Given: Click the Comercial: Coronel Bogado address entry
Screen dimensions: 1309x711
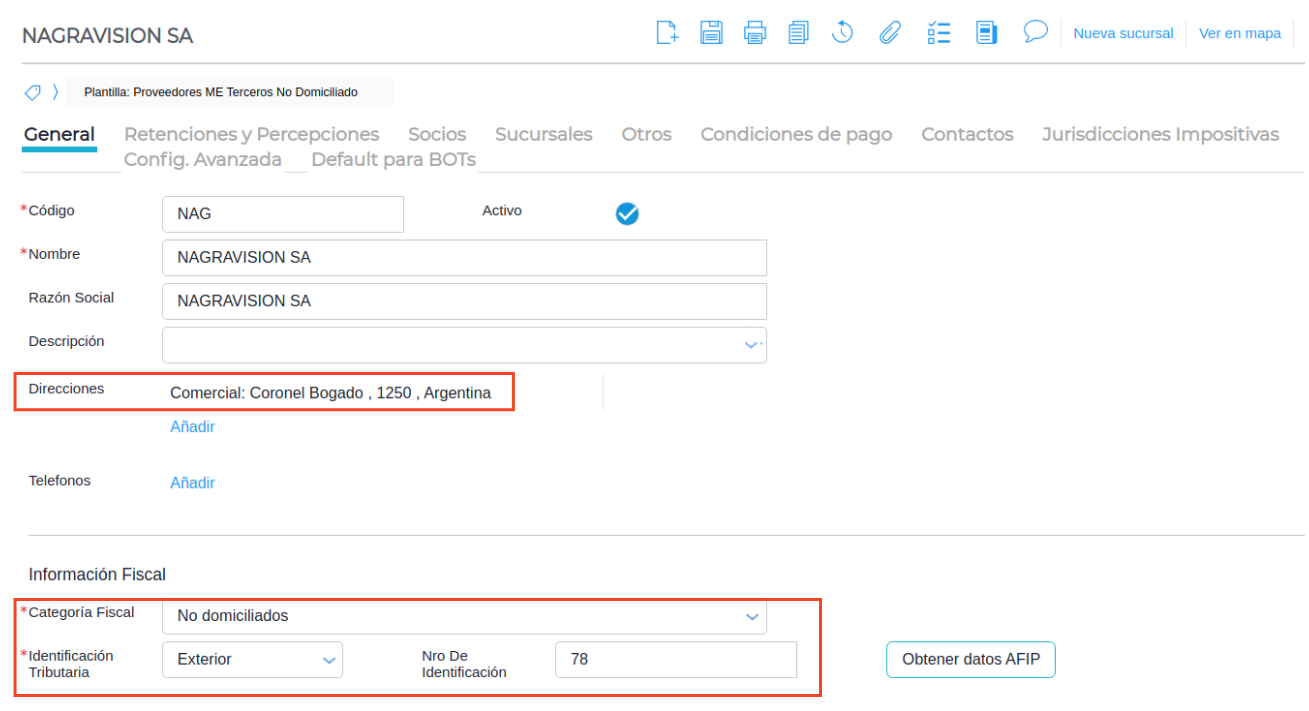Looking at the screenshot, I should [330, 393].
